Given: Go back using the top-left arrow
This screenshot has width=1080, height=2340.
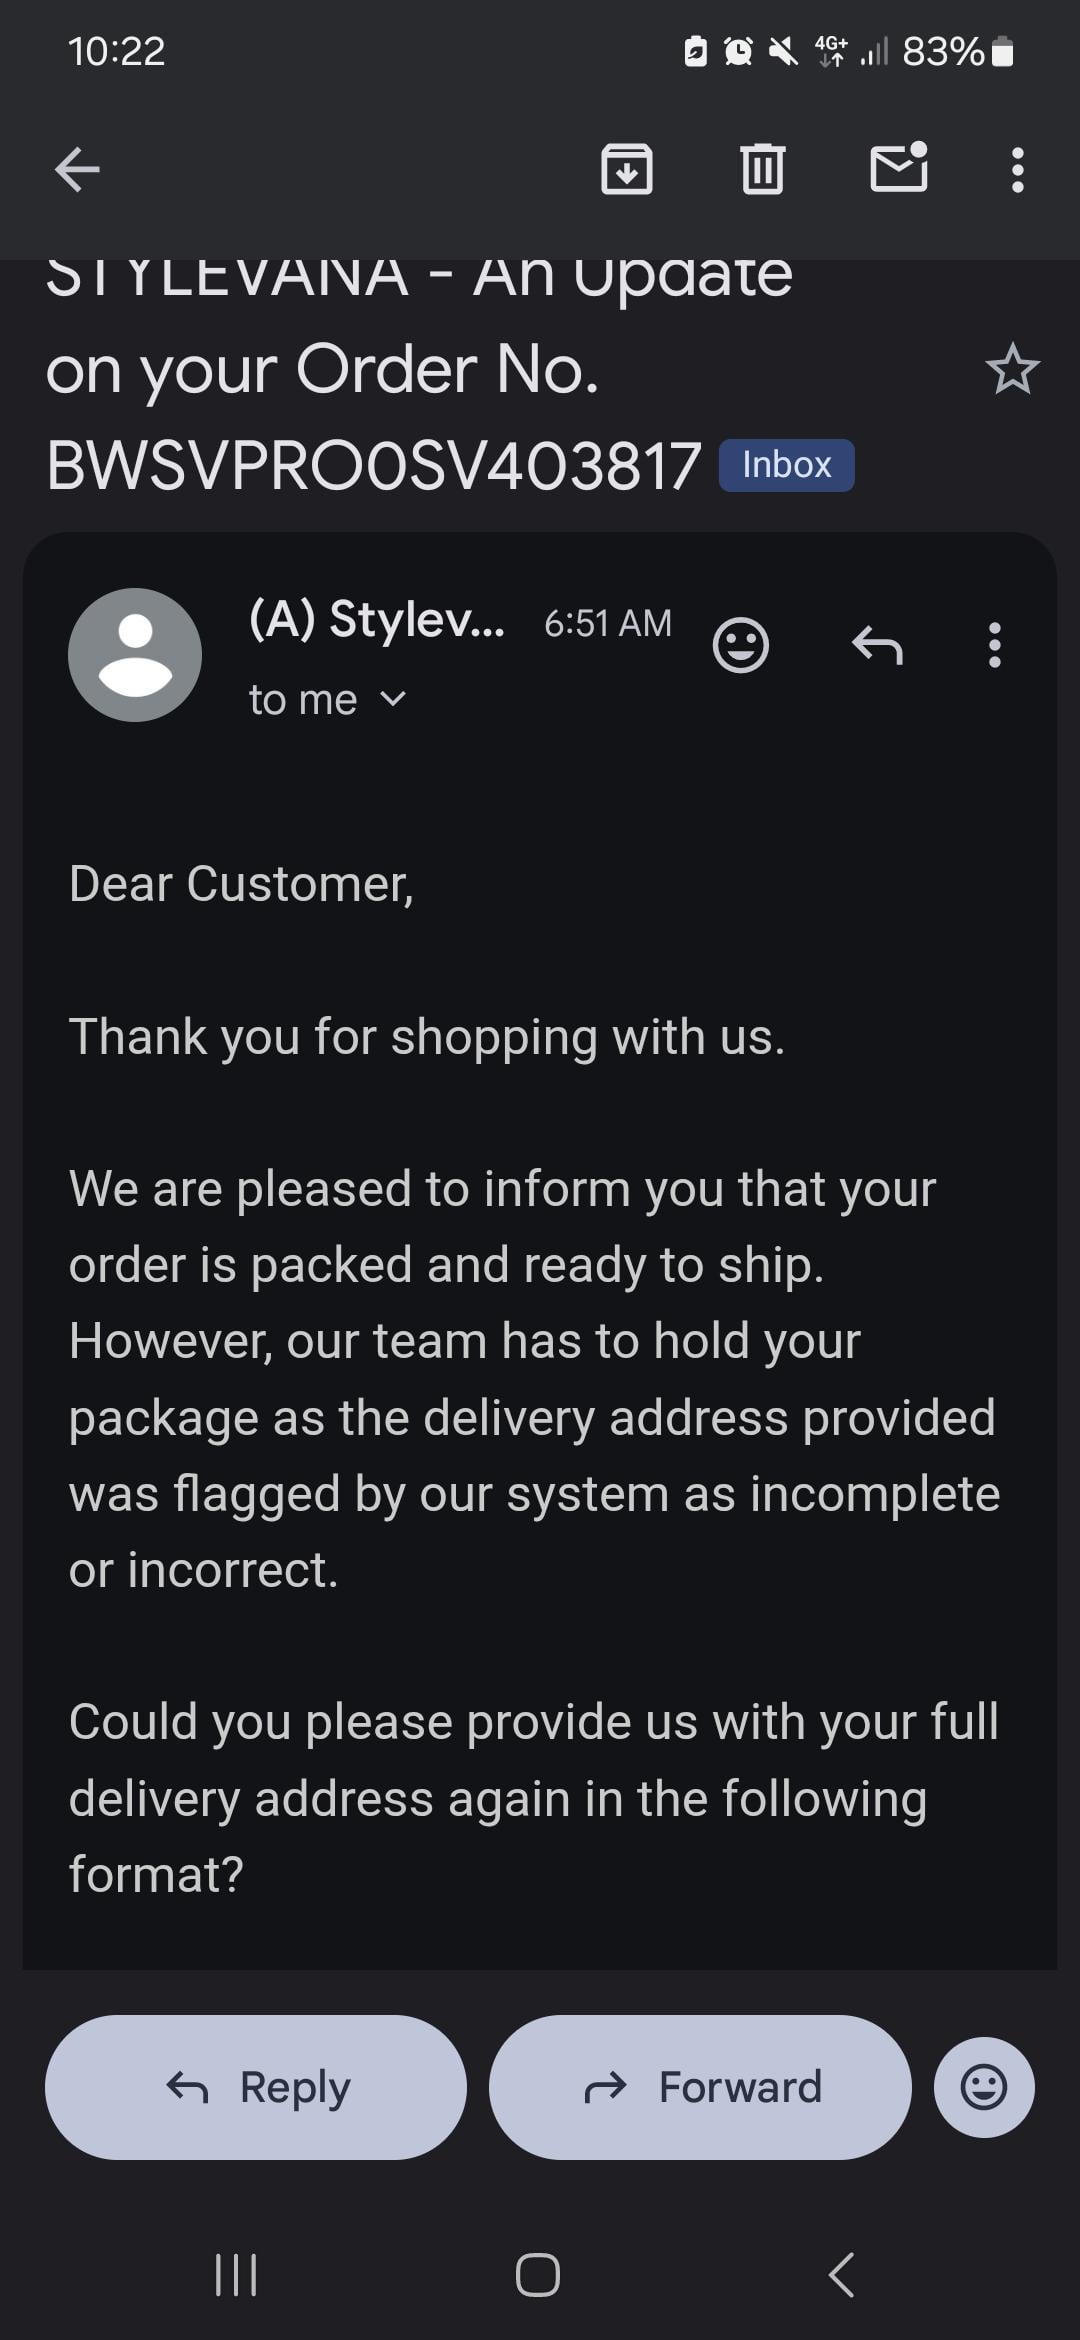Looking at the screenshot, I should point(77,169).
